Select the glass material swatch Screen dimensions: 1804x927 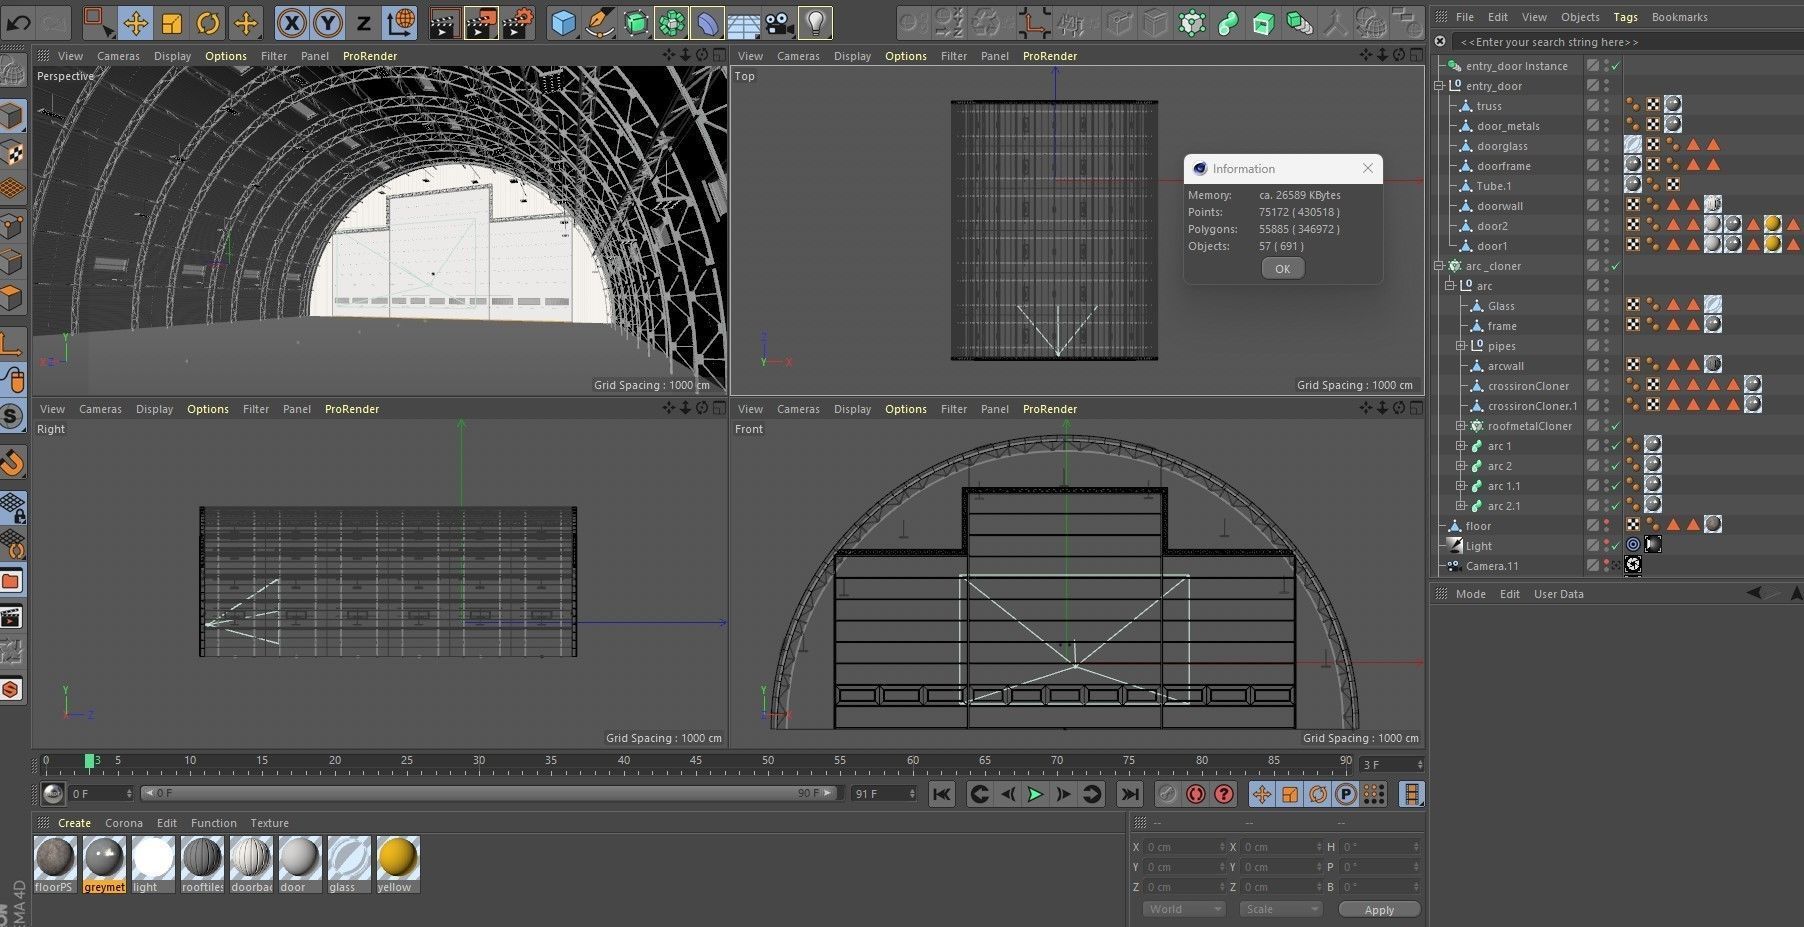coord(348,864)
